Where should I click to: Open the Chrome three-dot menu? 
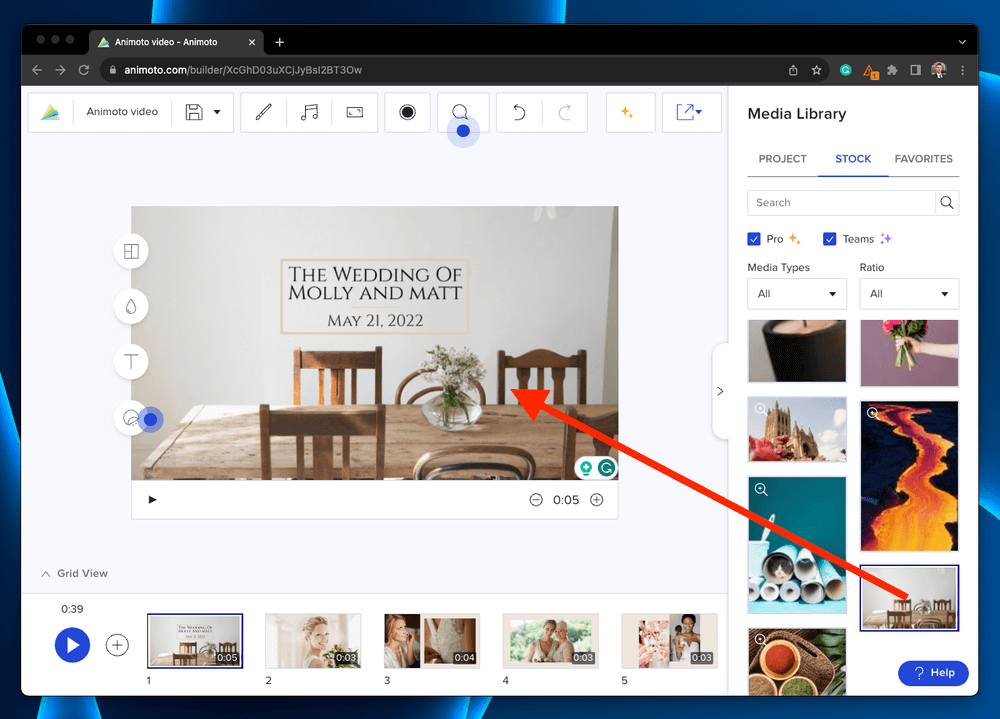click(x=962, y=70)
